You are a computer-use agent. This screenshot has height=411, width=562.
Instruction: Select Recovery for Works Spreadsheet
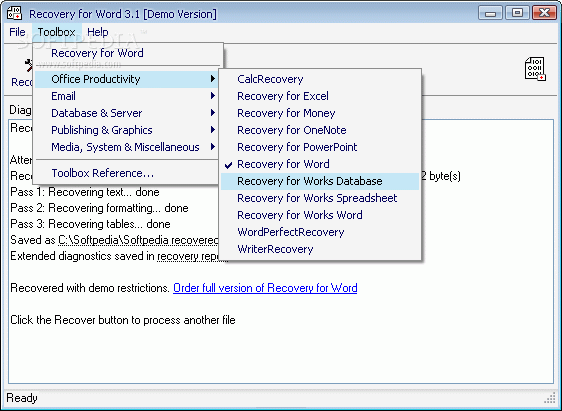click(320, 198)
